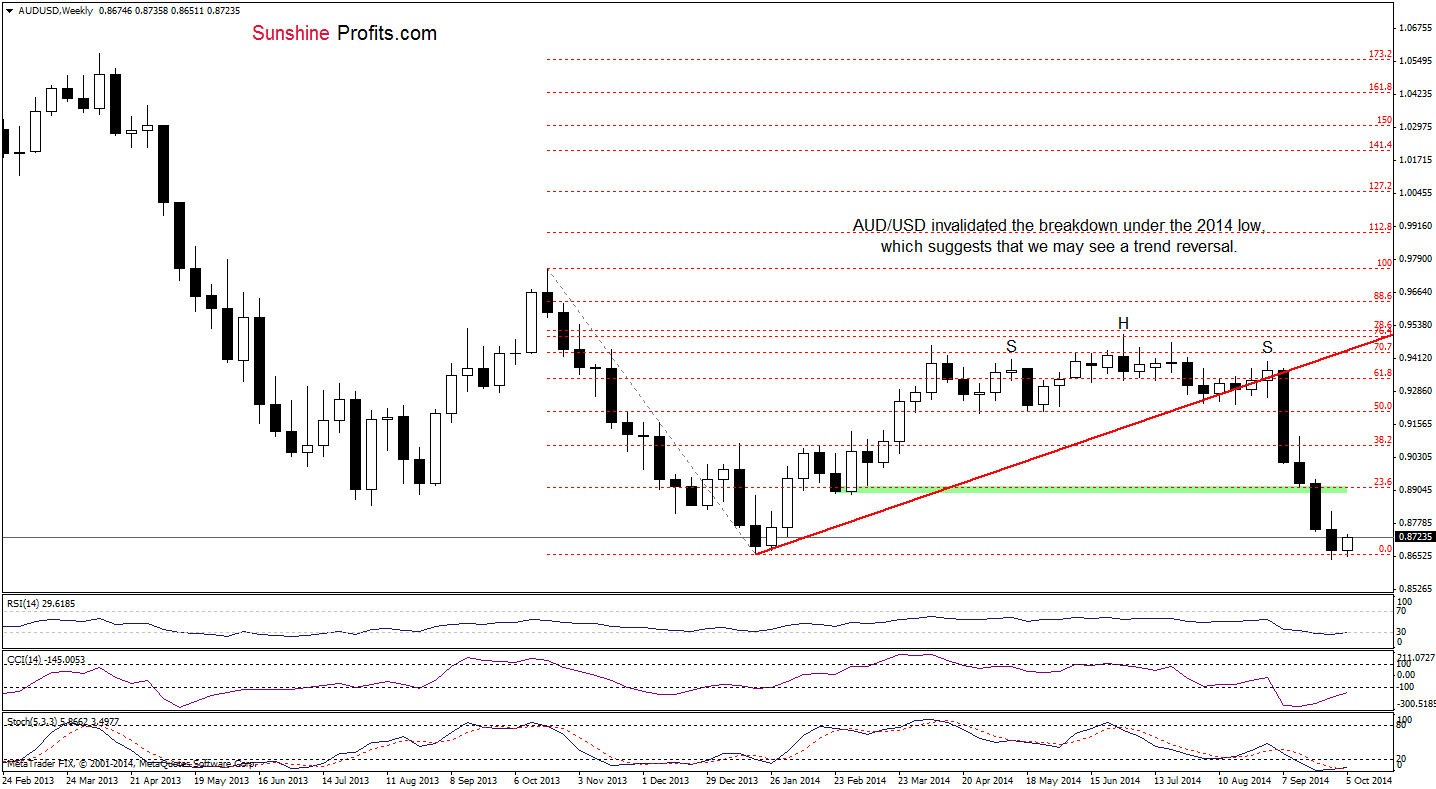Click the 16 Jun 2013 date label
The height and width of the screenshot is (789, 1436).
point(284,779)
